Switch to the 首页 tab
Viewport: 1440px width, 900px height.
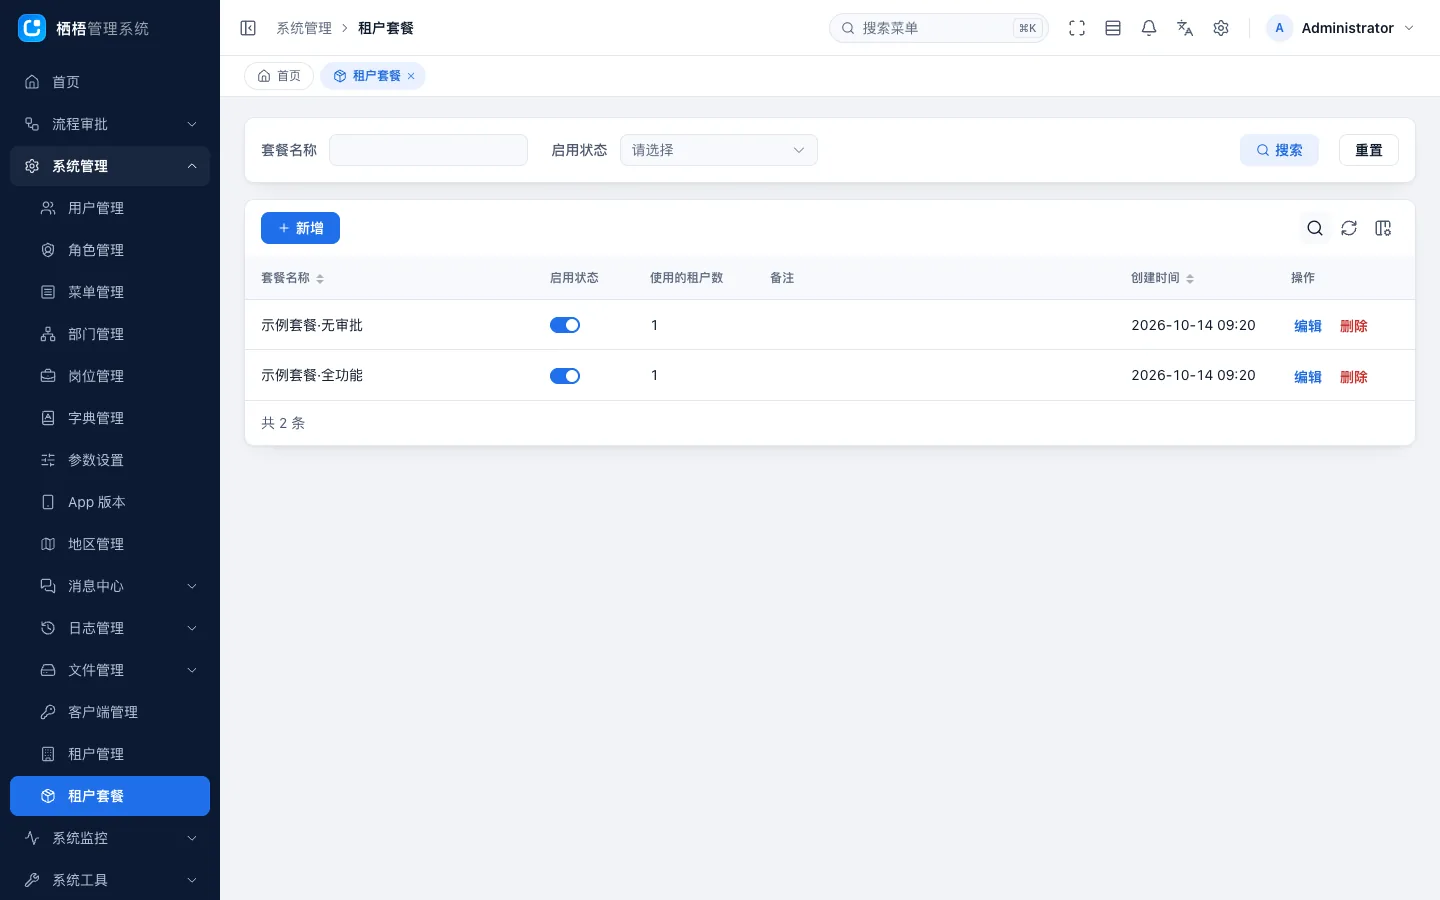pyautogui.click(x=279, y=76)
